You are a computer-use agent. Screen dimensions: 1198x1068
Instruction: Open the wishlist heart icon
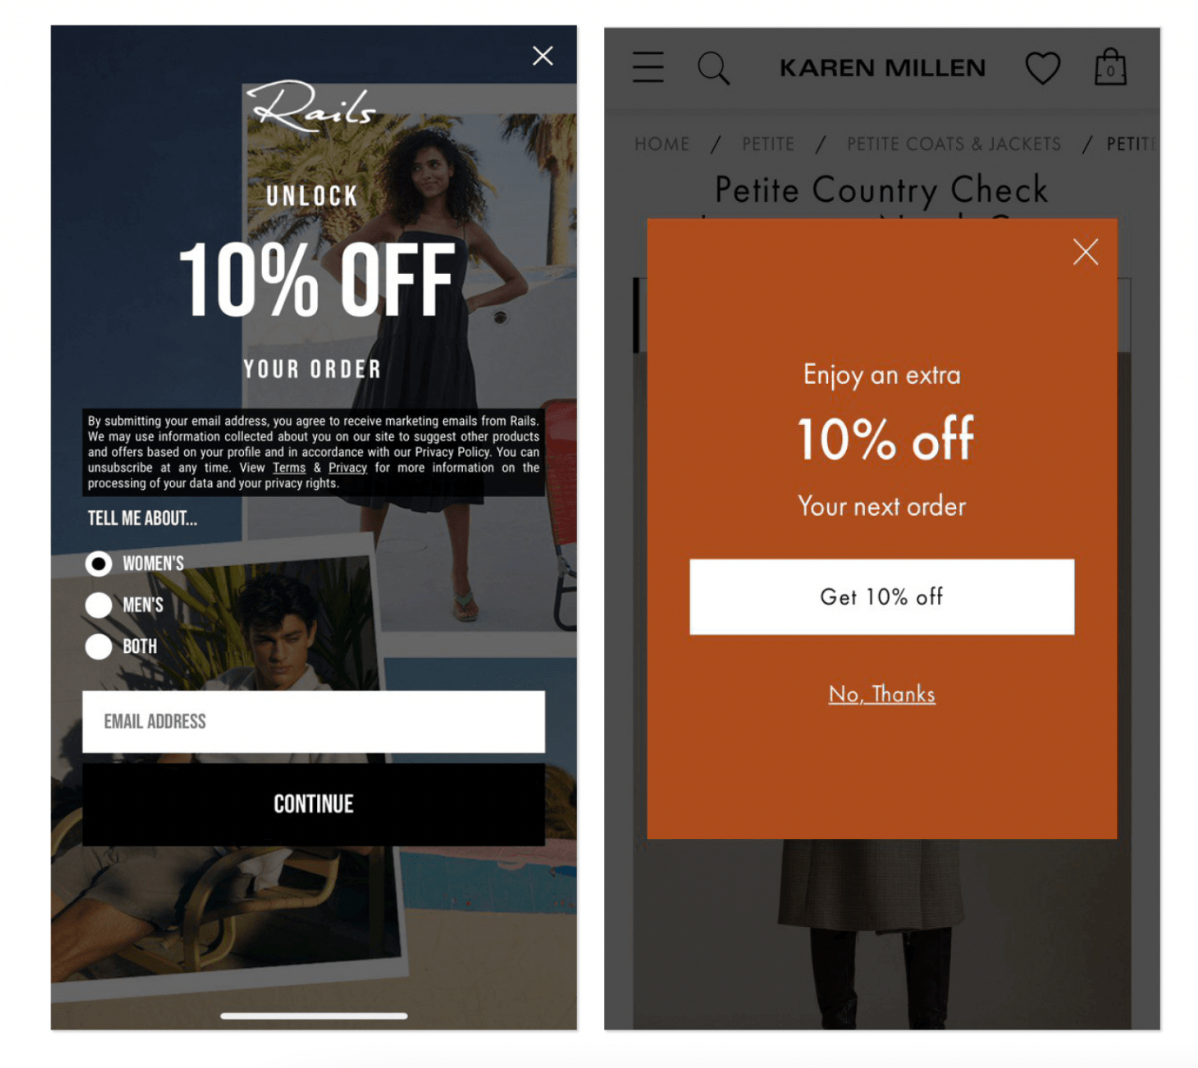tap(1042, 68)
